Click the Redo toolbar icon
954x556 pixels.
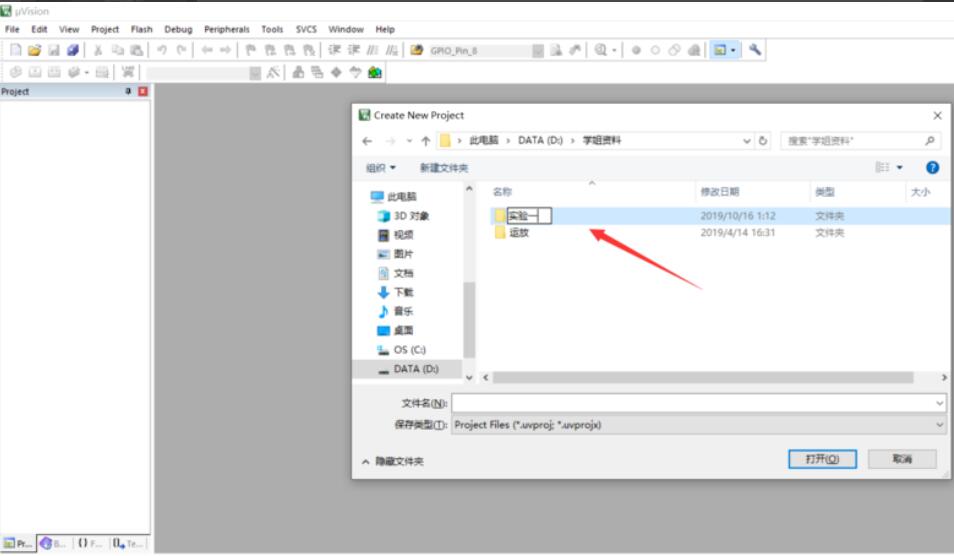point(181,50)
